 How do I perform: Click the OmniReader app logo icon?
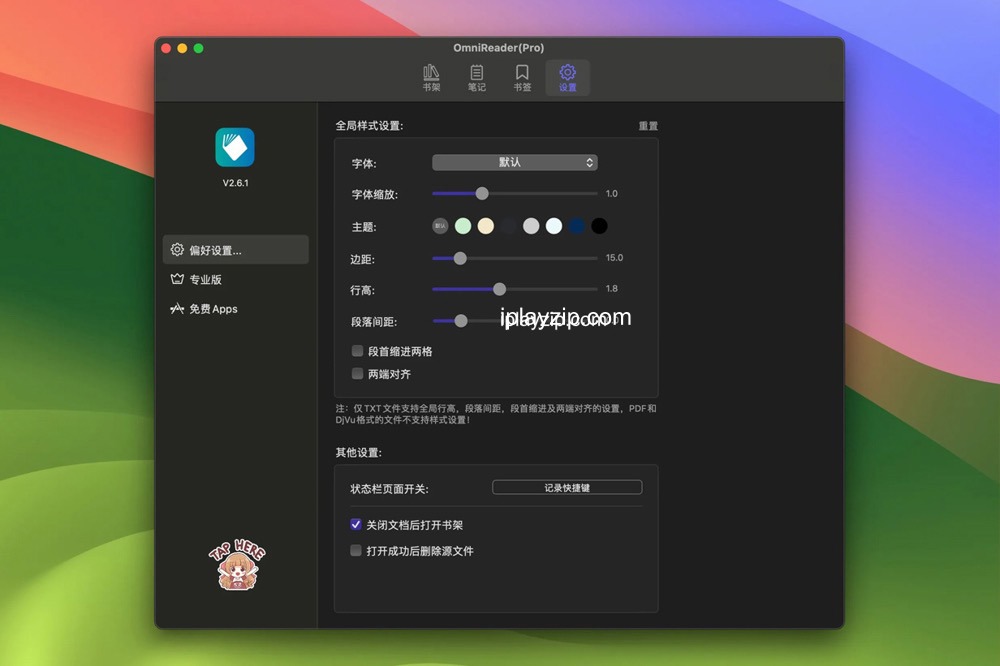tap(235, 147)
